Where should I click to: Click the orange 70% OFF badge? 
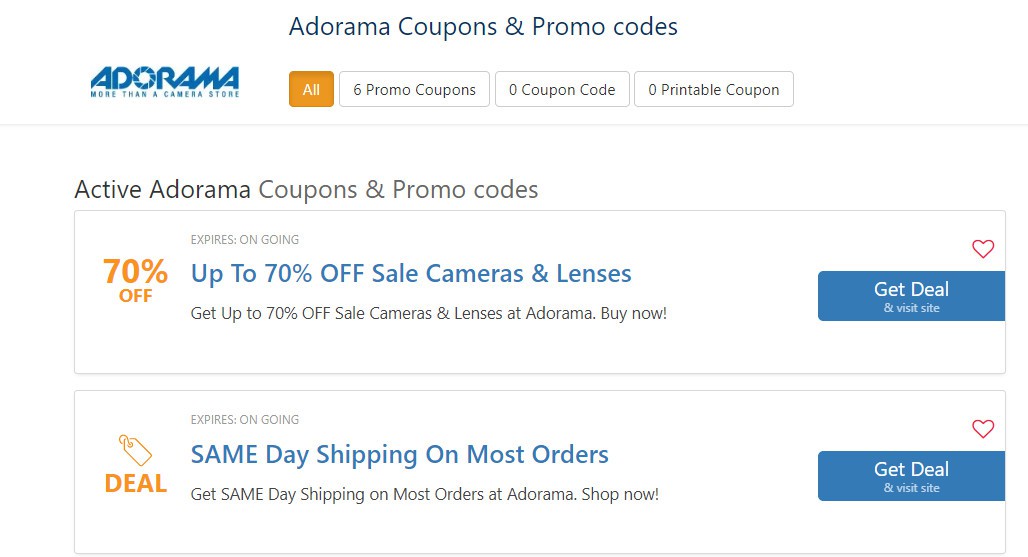click(x=135, y=279)
